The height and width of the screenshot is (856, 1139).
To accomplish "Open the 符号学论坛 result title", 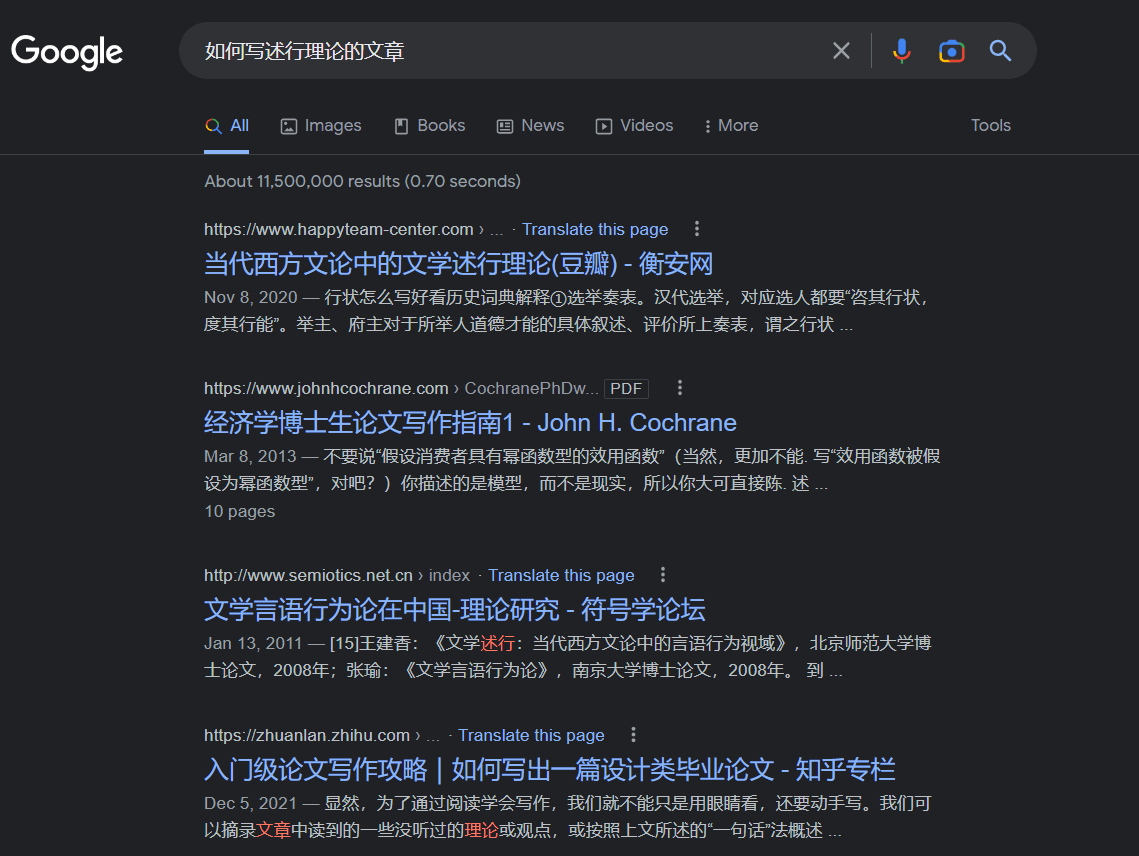I will point(454,610).
